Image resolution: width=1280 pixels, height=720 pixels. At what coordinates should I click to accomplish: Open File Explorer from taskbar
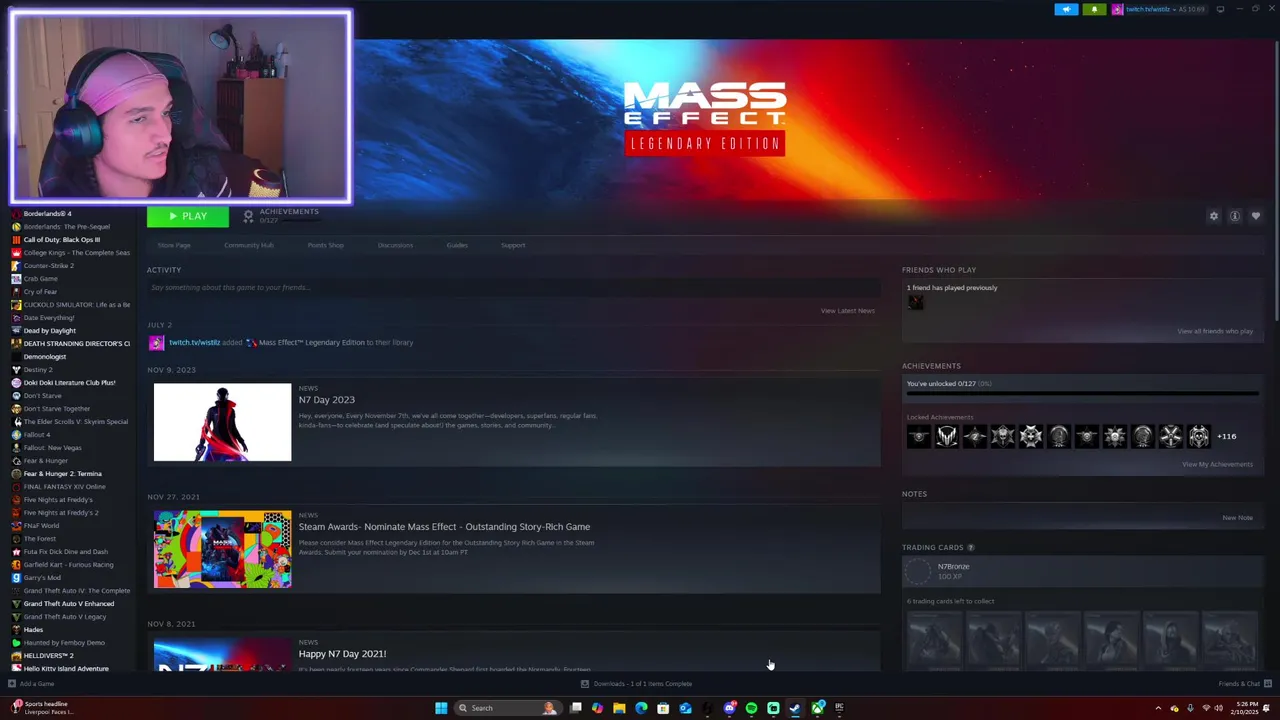(x=619, y=708)
